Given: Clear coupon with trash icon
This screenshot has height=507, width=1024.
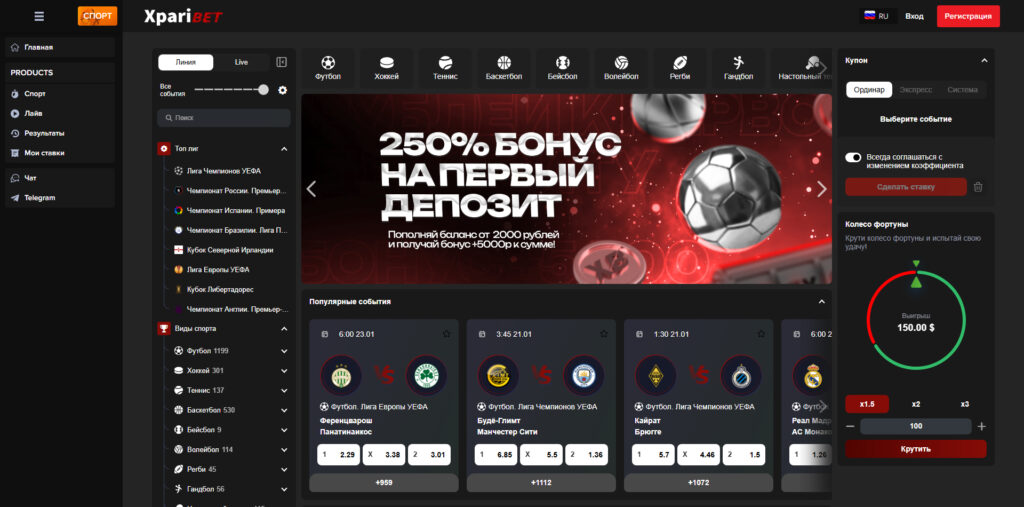Looking at the screenshot, I should click(978, 187).
